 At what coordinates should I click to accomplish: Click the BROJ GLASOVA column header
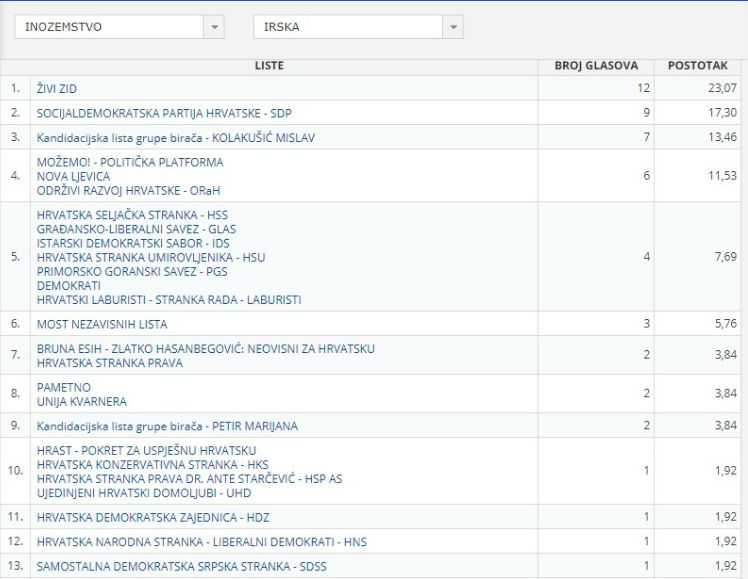pos(596,66)
